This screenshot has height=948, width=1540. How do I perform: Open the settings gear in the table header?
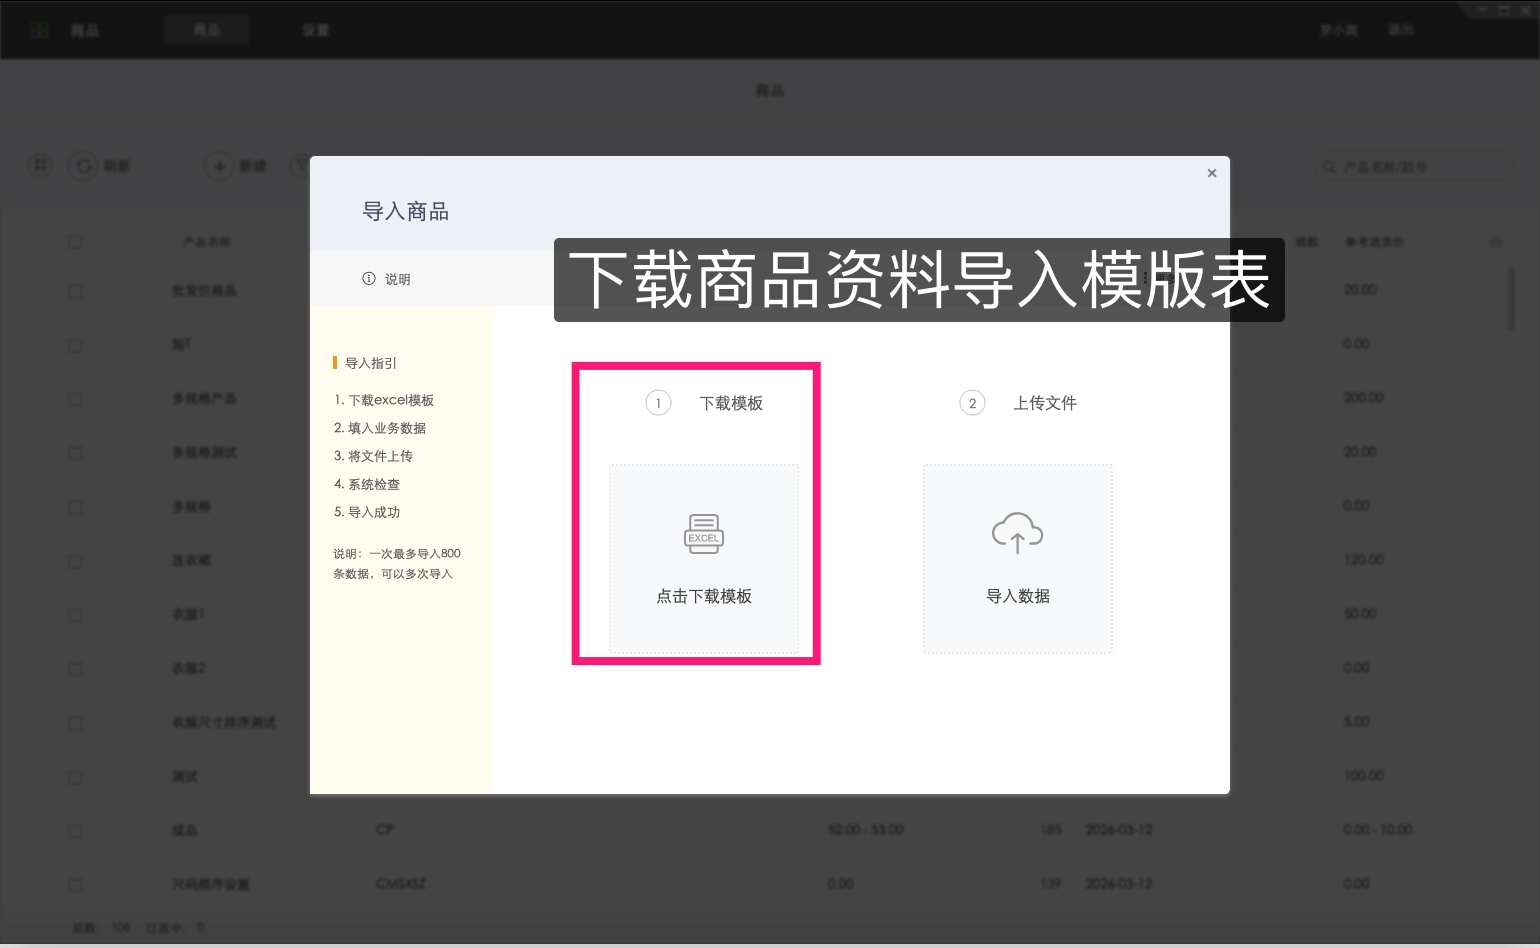[x=1497, y=241]
